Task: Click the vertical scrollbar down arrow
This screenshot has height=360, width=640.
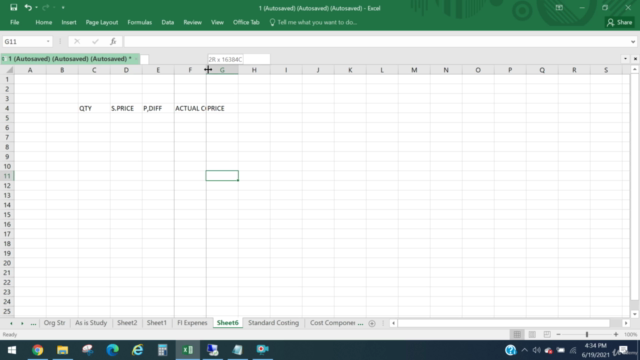Action: point(635,314)
